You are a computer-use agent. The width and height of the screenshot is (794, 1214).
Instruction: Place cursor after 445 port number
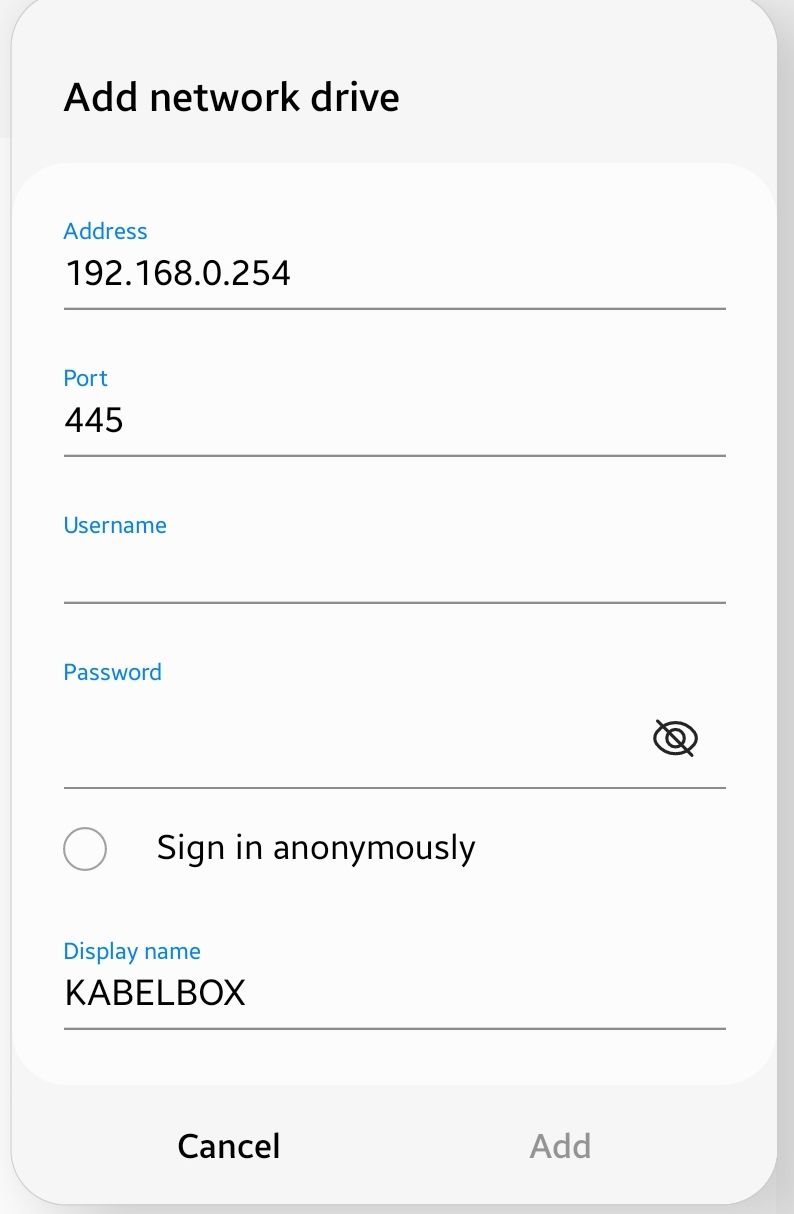125,420
